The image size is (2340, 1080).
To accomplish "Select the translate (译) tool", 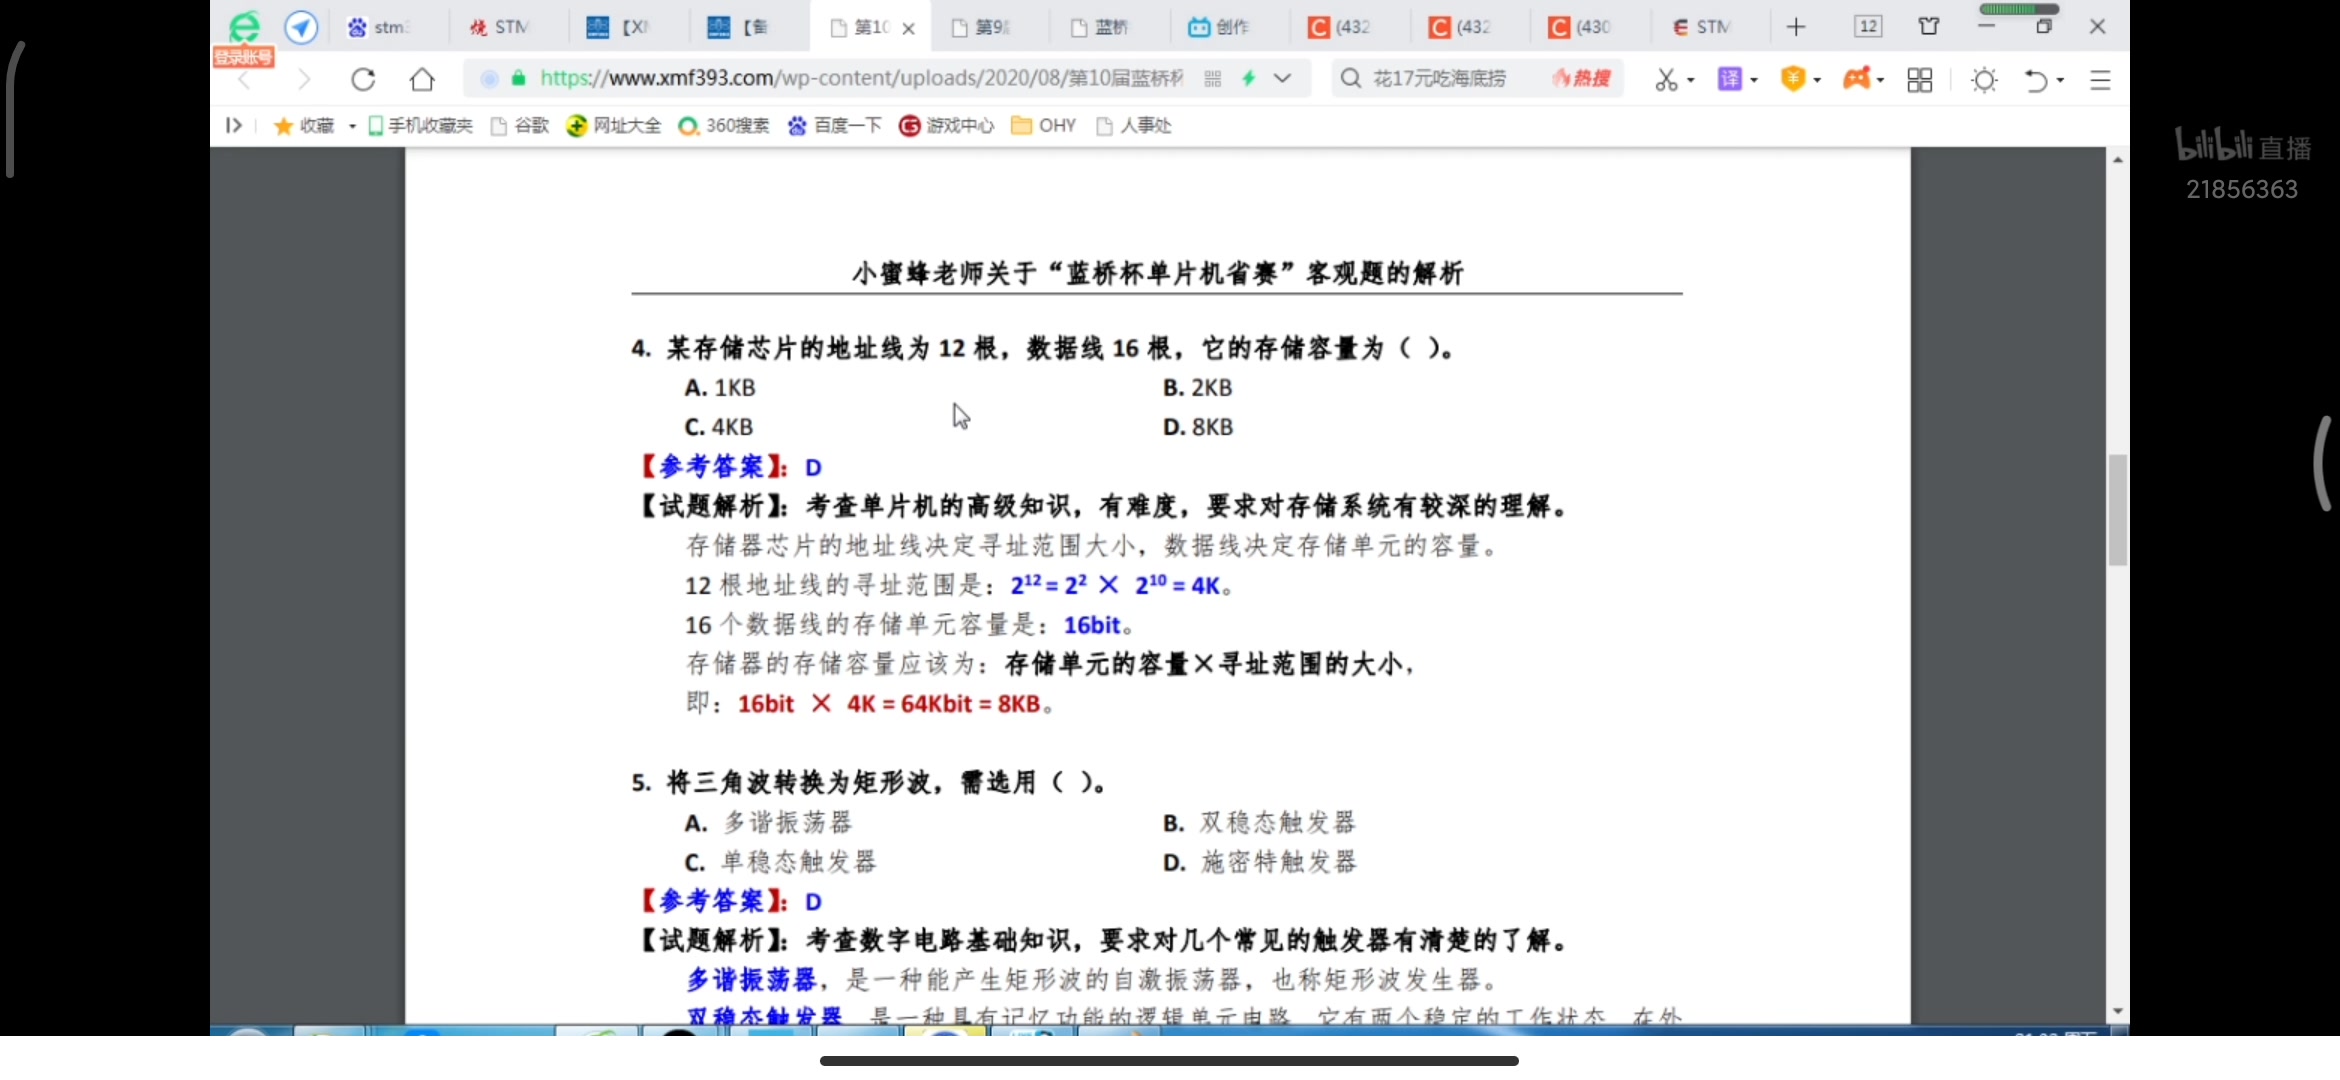I will [x=1732, y=79].
